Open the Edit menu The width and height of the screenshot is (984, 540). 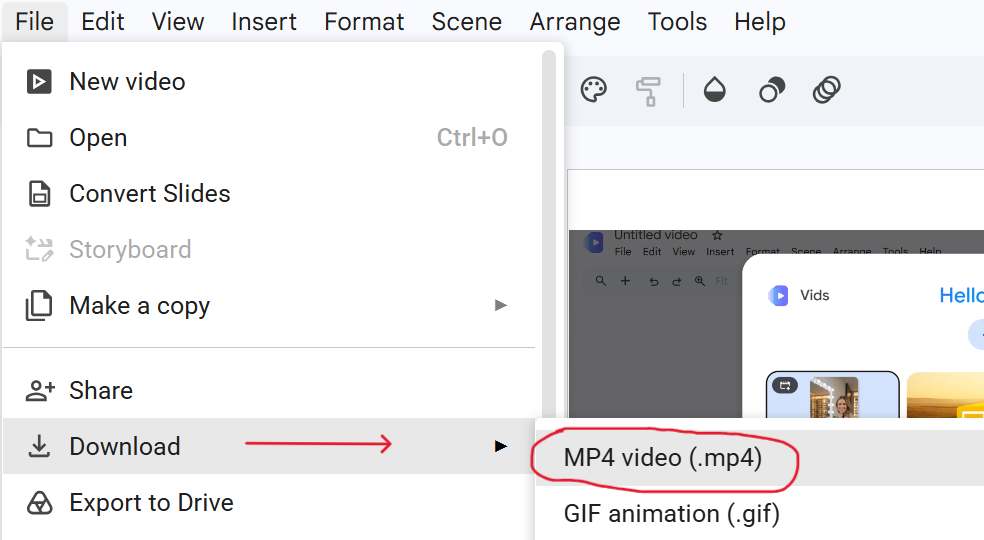tap(103, 22)
